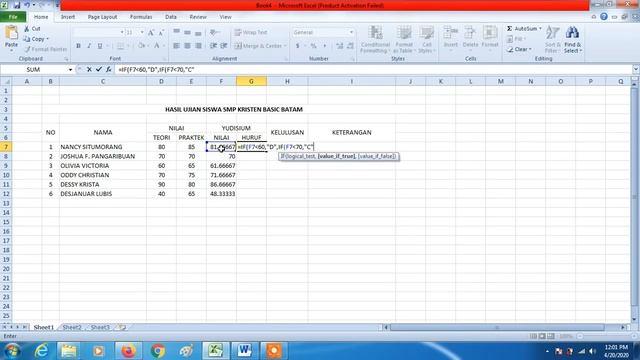Click cell with NANCY SITUMORANG
This screenshot has width=640, height=360.
point(103,147)
